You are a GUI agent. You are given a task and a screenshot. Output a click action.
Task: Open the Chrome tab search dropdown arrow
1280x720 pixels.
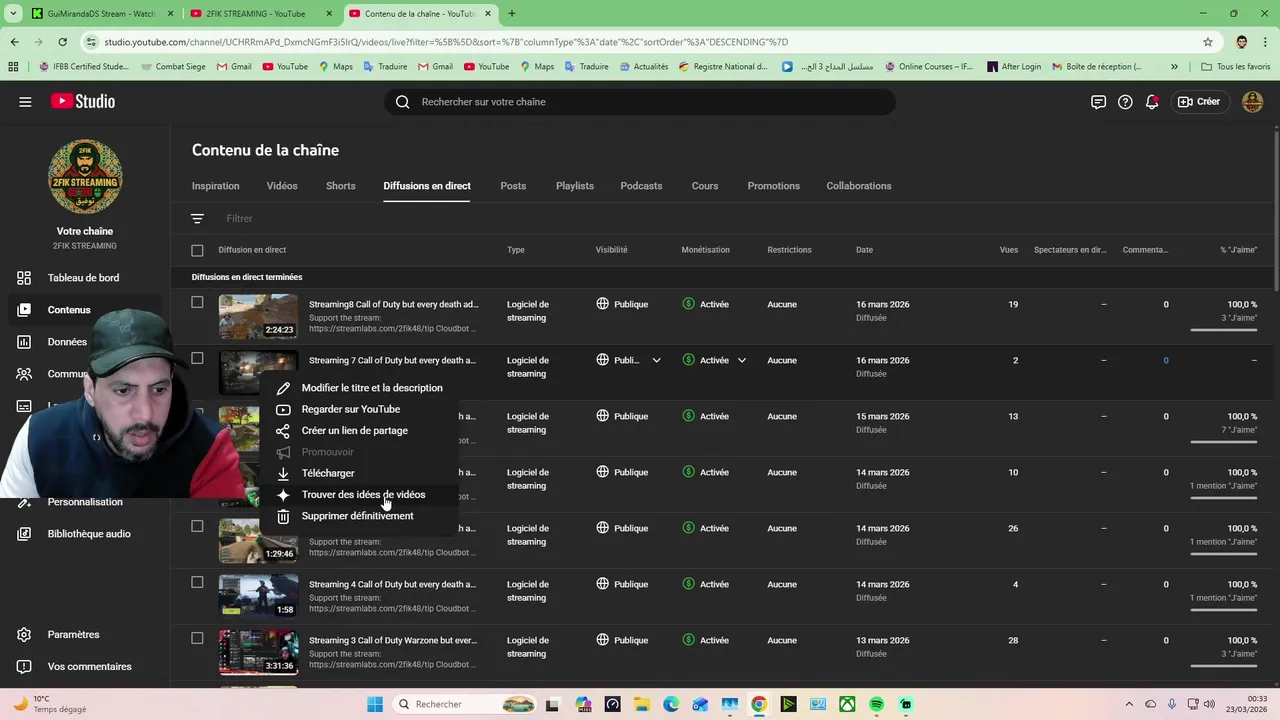click(x=13, y=14)
